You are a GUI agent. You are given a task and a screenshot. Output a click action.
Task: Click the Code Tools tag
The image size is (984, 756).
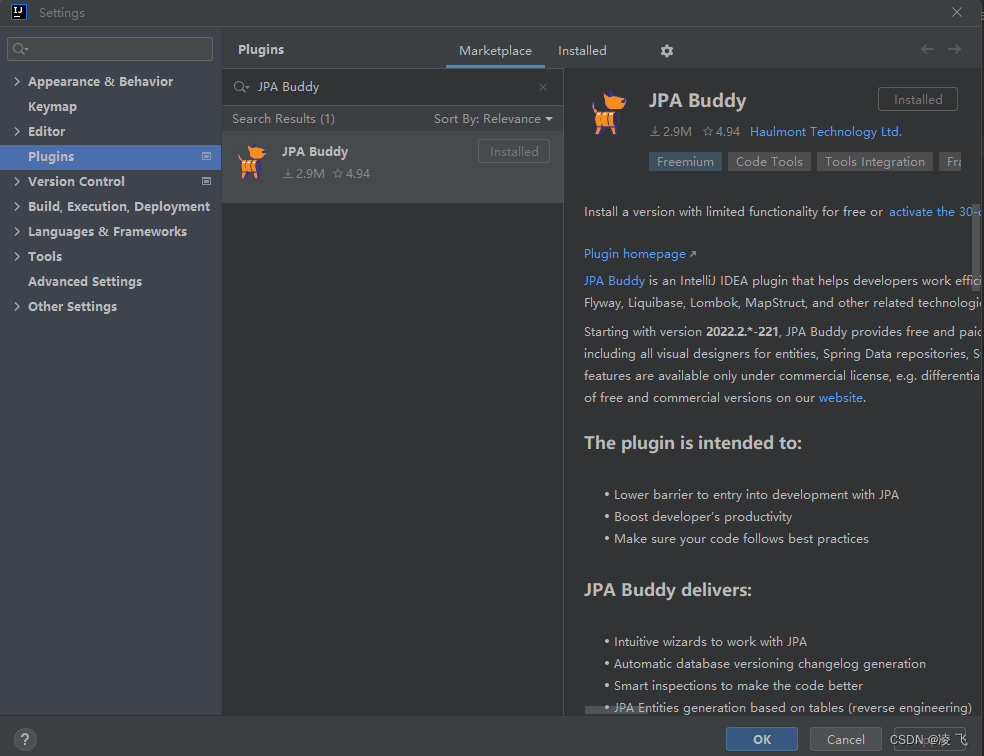[769, 162]
